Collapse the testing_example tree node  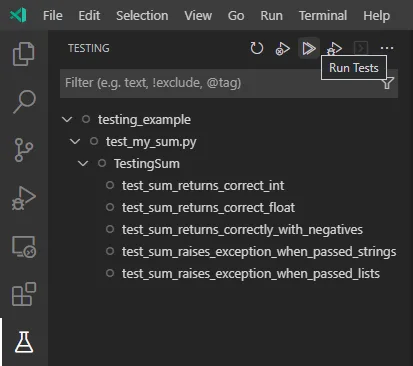tap(67, 119)
